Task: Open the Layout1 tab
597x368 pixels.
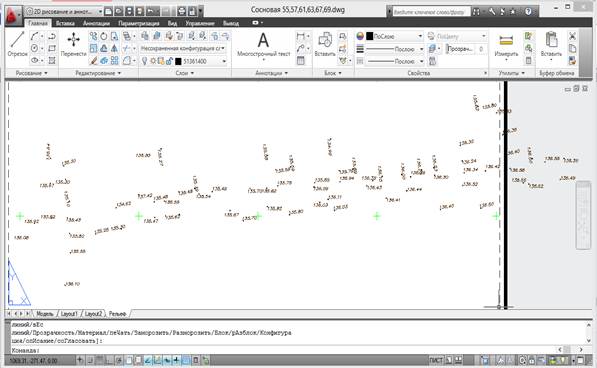Action: pyautogui.click(x=69, y=314)
